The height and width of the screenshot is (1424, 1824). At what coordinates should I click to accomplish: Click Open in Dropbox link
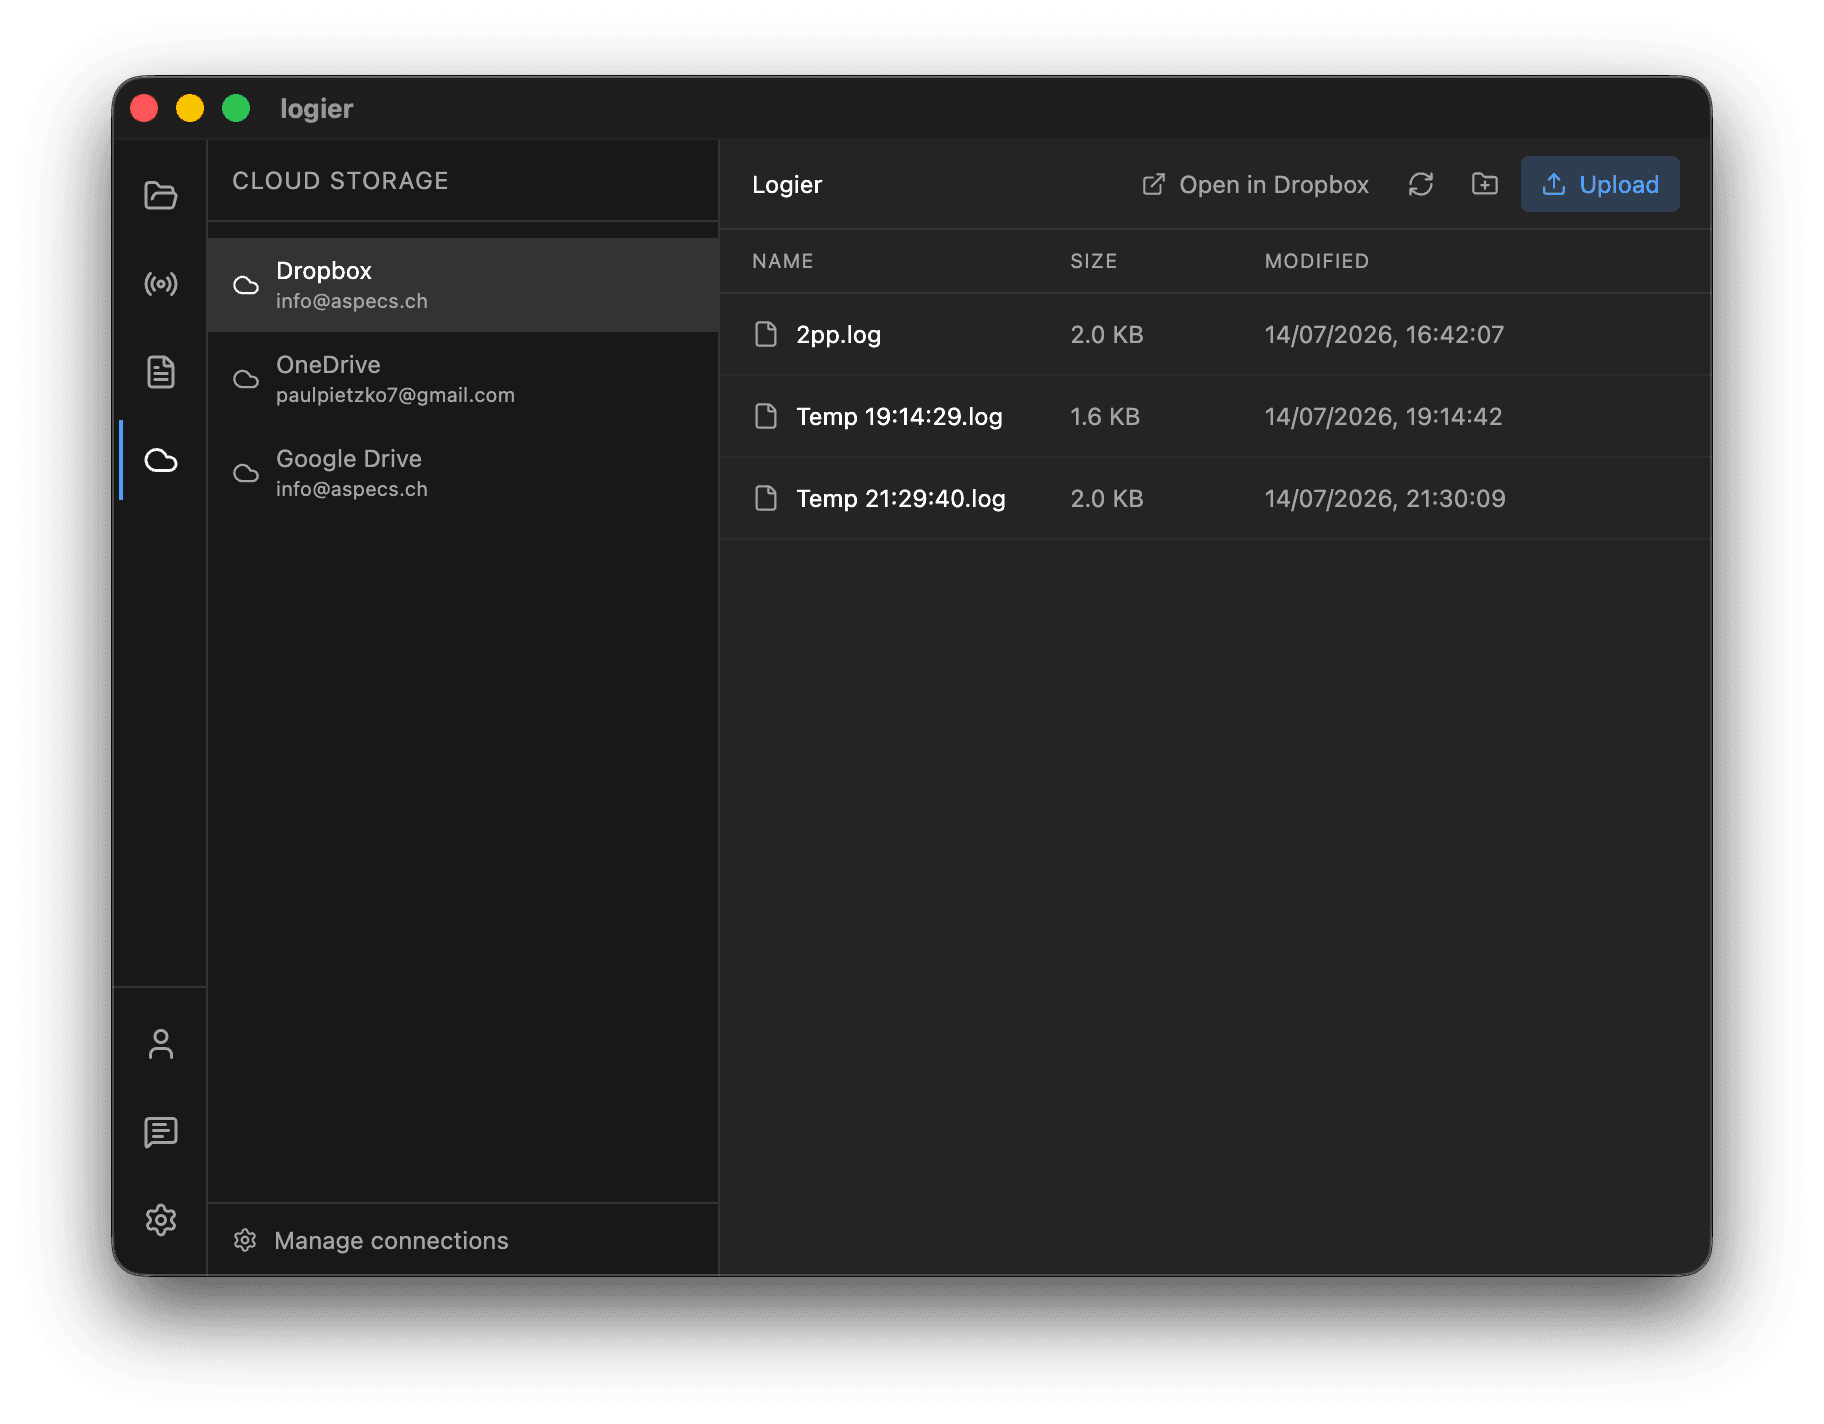[x=1255, y=185]
